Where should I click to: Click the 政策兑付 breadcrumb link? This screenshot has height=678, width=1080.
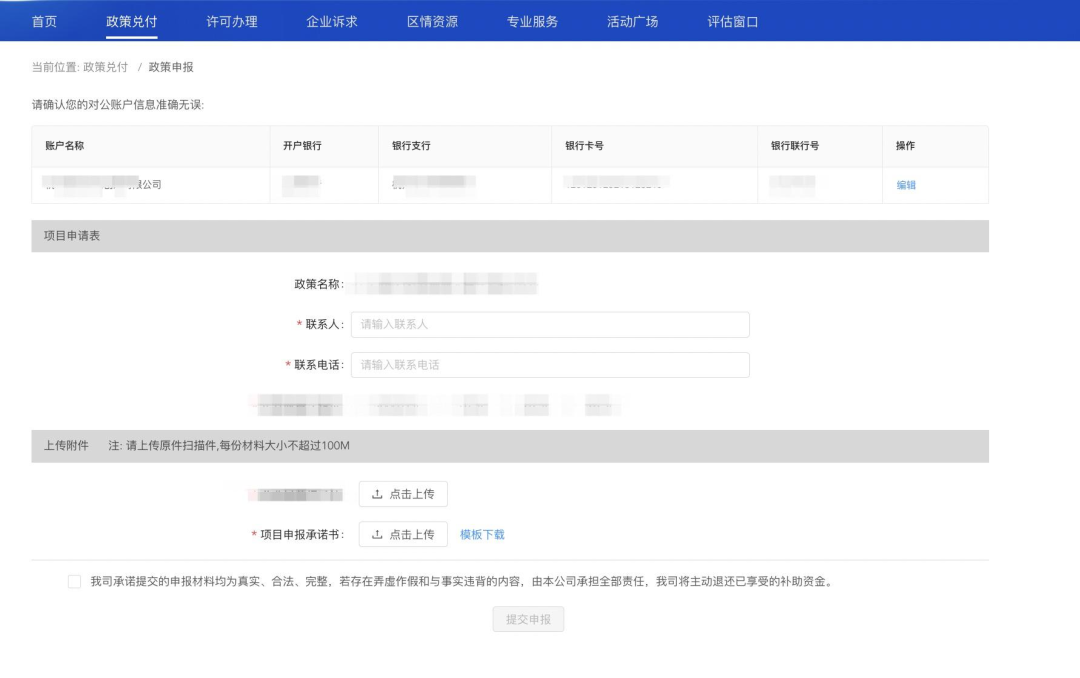coord(105,67)
